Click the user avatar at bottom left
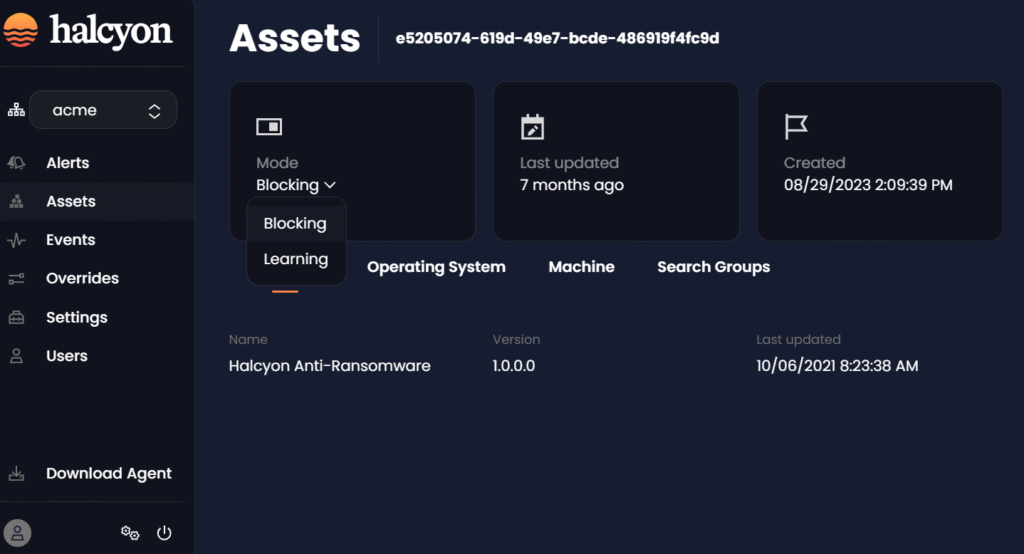The height and width of the screenshot is (554, 1024). (18, 533)
